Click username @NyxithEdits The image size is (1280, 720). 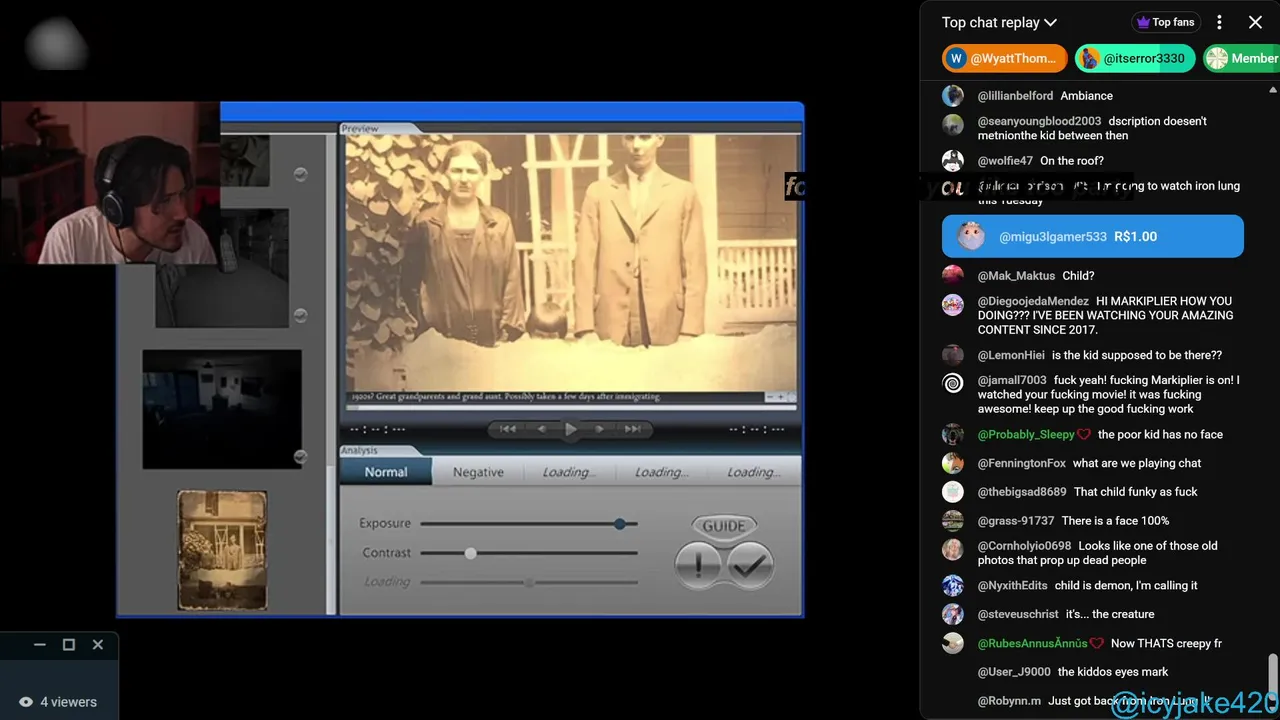(x=1013, y=585)
